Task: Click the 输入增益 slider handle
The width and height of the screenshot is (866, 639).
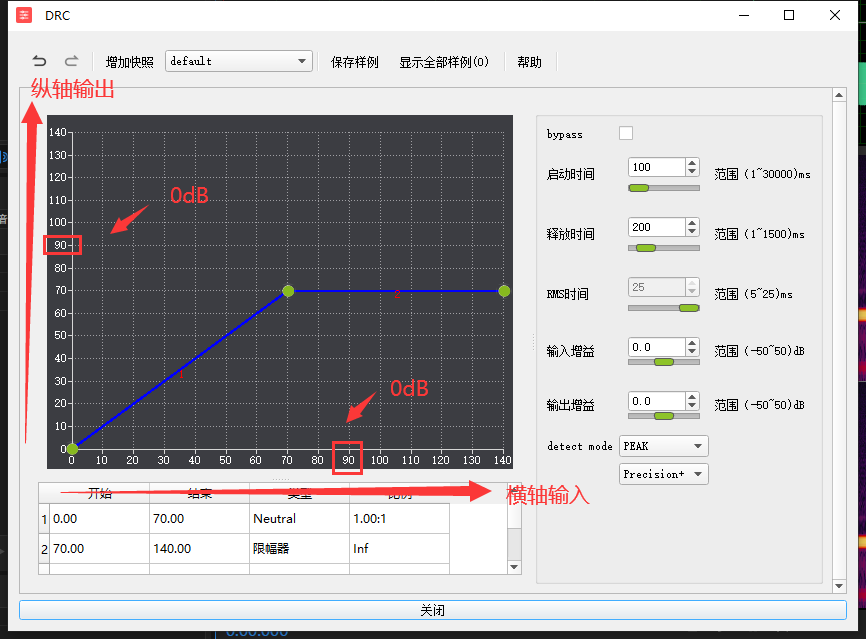Action: pos(663,362)
